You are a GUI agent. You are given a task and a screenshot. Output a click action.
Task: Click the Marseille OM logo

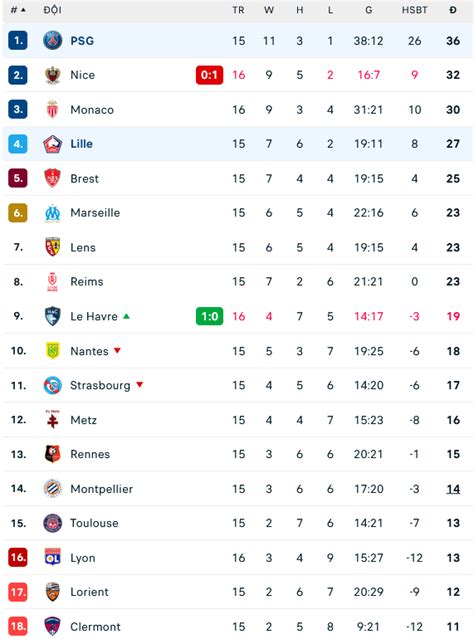[53, 213]
